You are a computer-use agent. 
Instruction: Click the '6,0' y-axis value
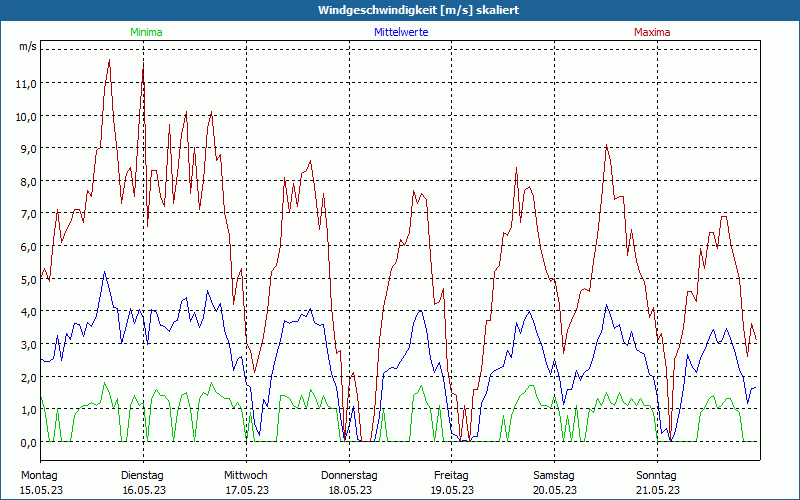click(29, 247)
